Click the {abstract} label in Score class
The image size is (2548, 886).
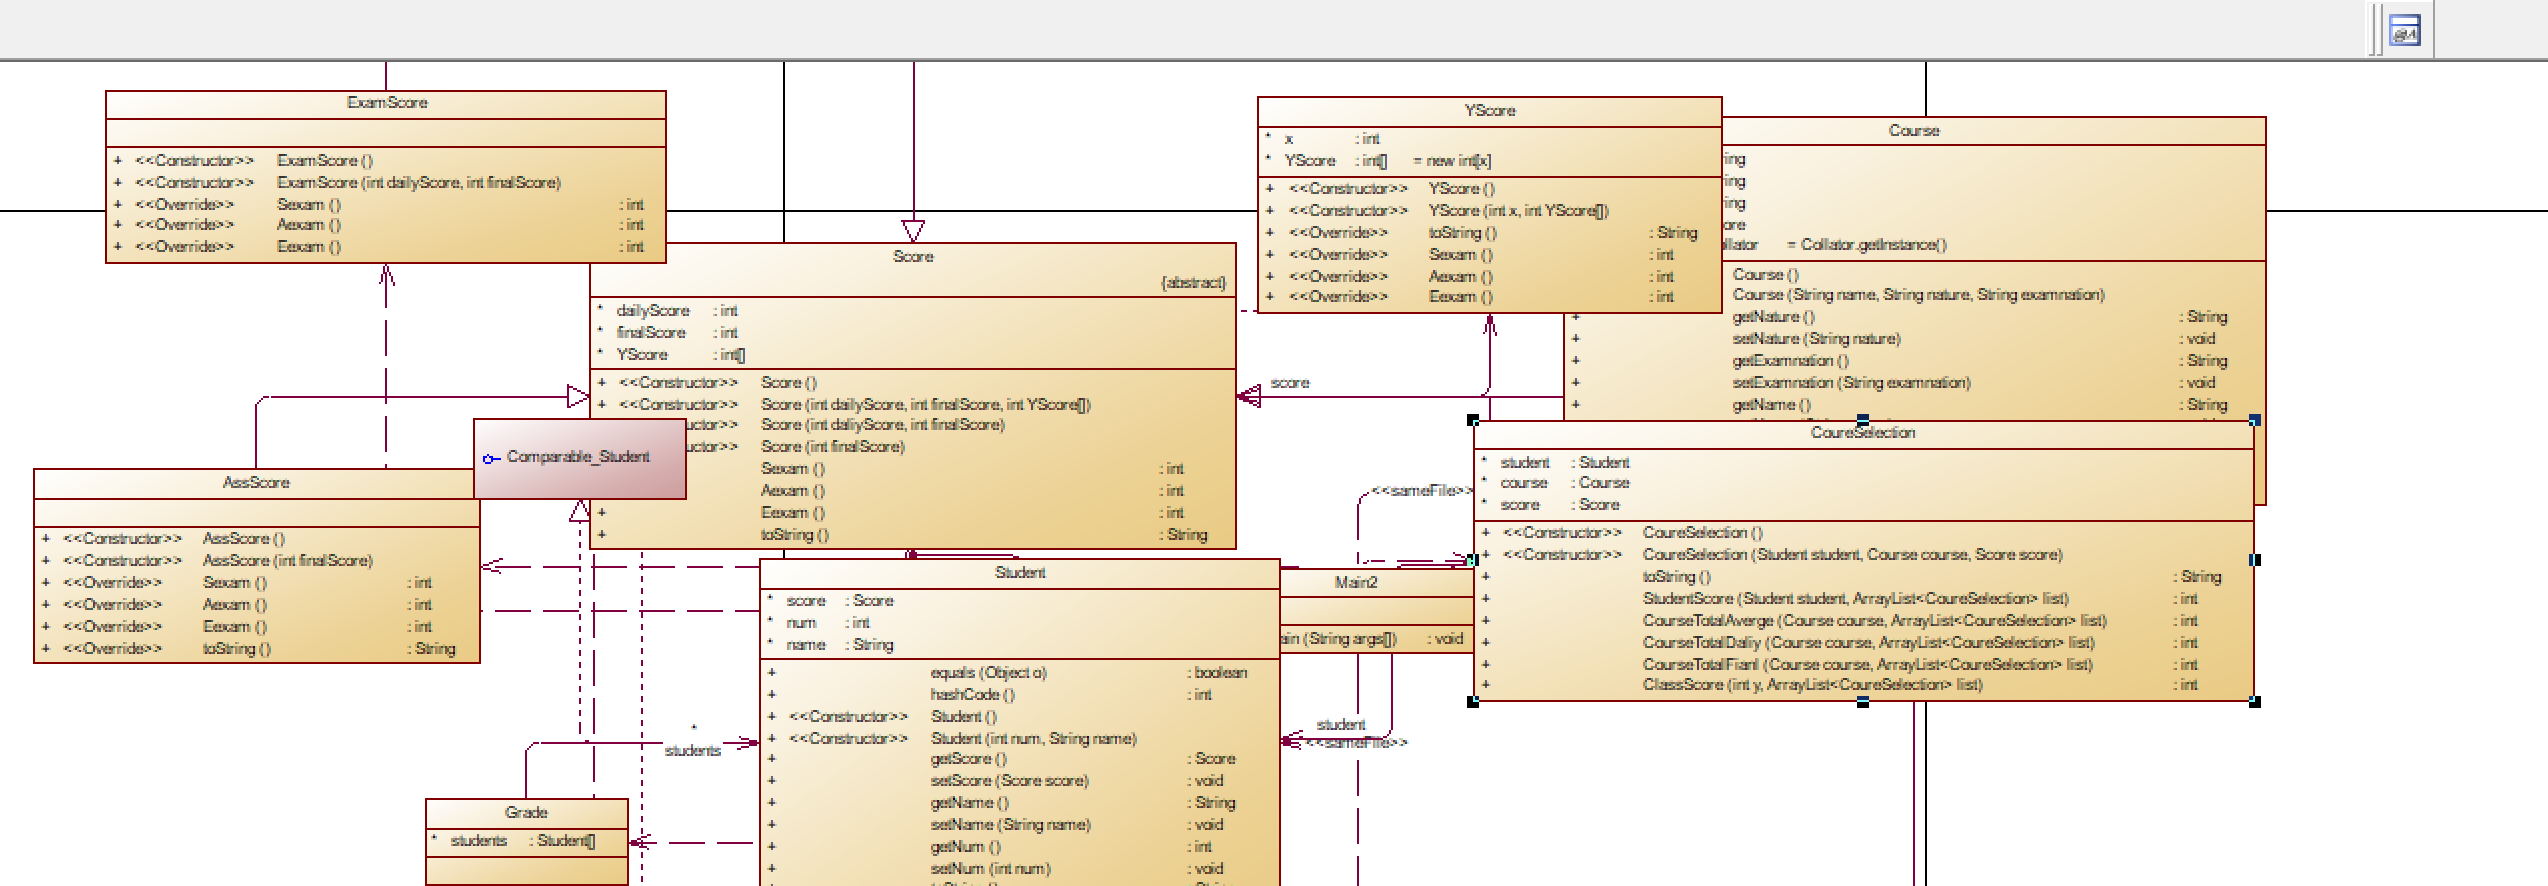(1193, 283)
